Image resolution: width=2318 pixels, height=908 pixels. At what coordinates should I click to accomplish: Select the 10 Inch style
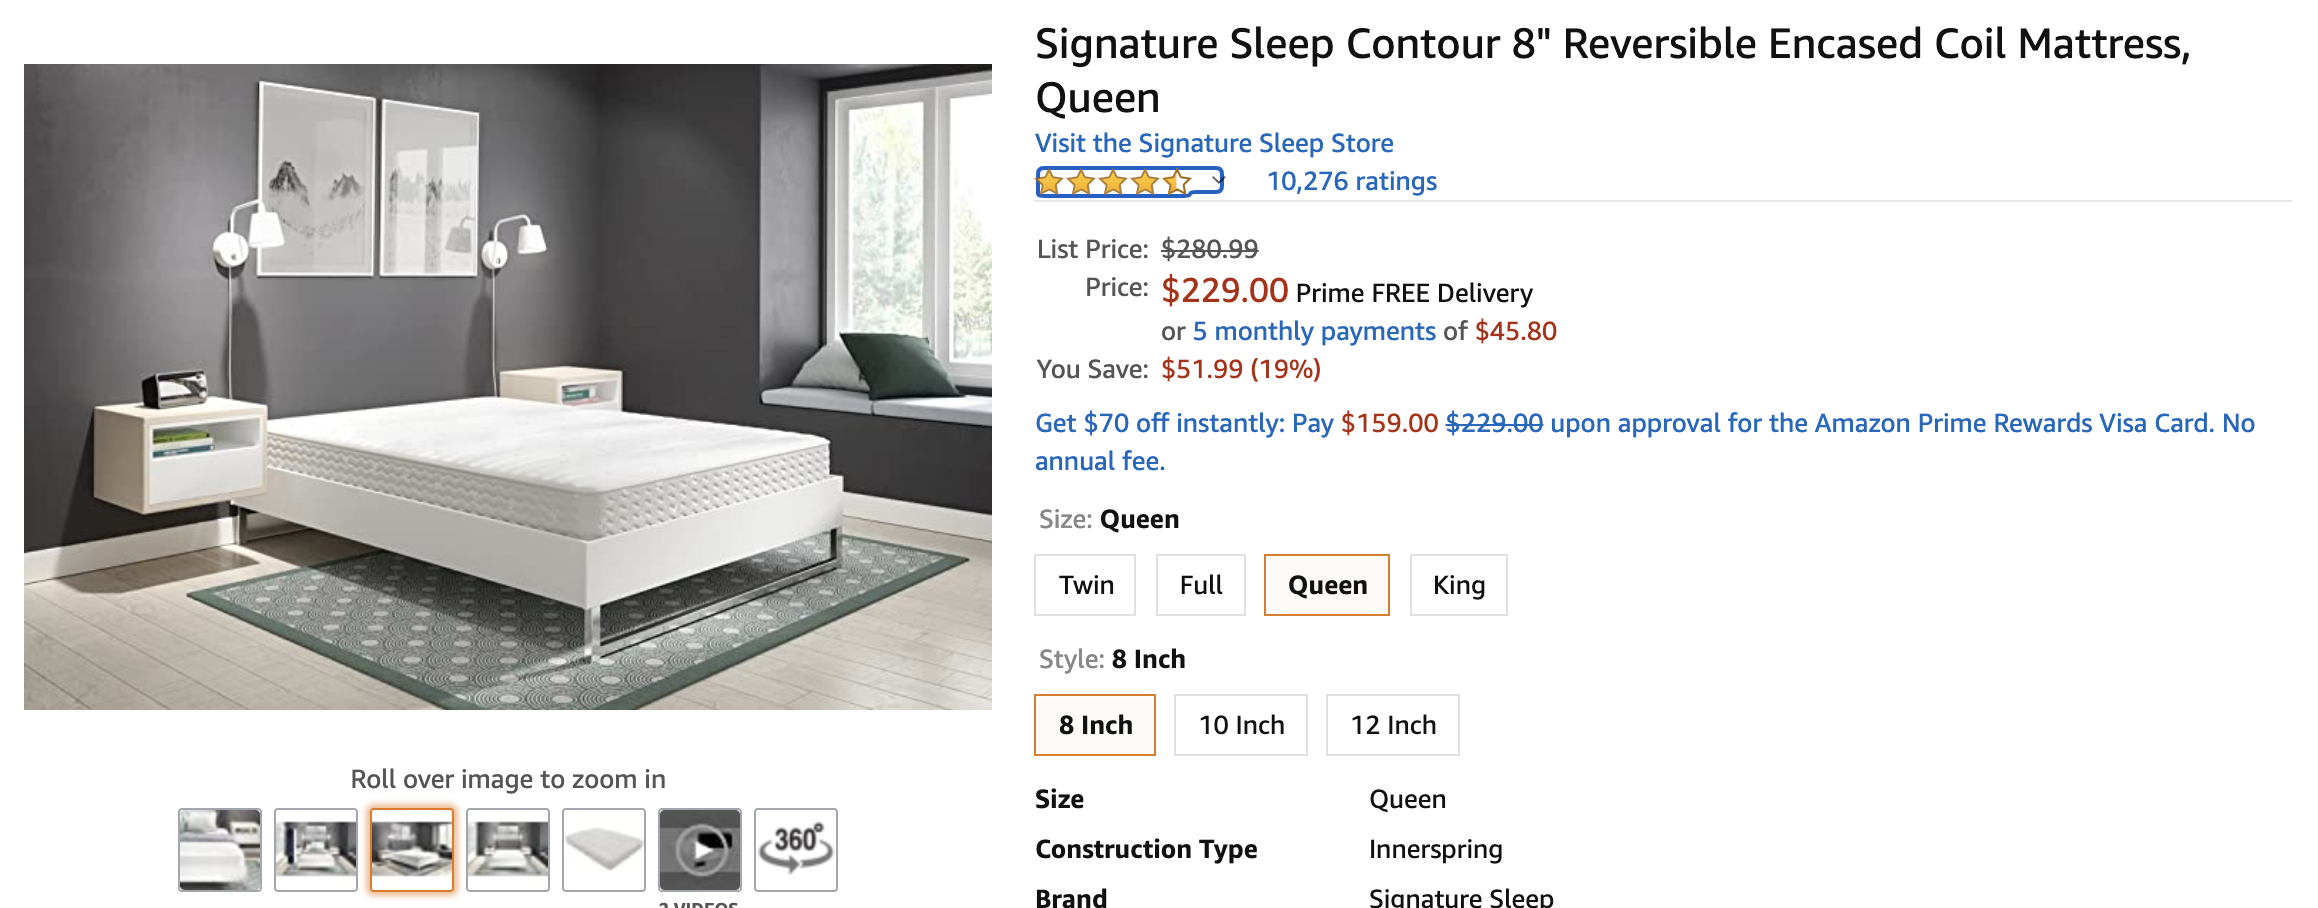[x=1240, y=725]
